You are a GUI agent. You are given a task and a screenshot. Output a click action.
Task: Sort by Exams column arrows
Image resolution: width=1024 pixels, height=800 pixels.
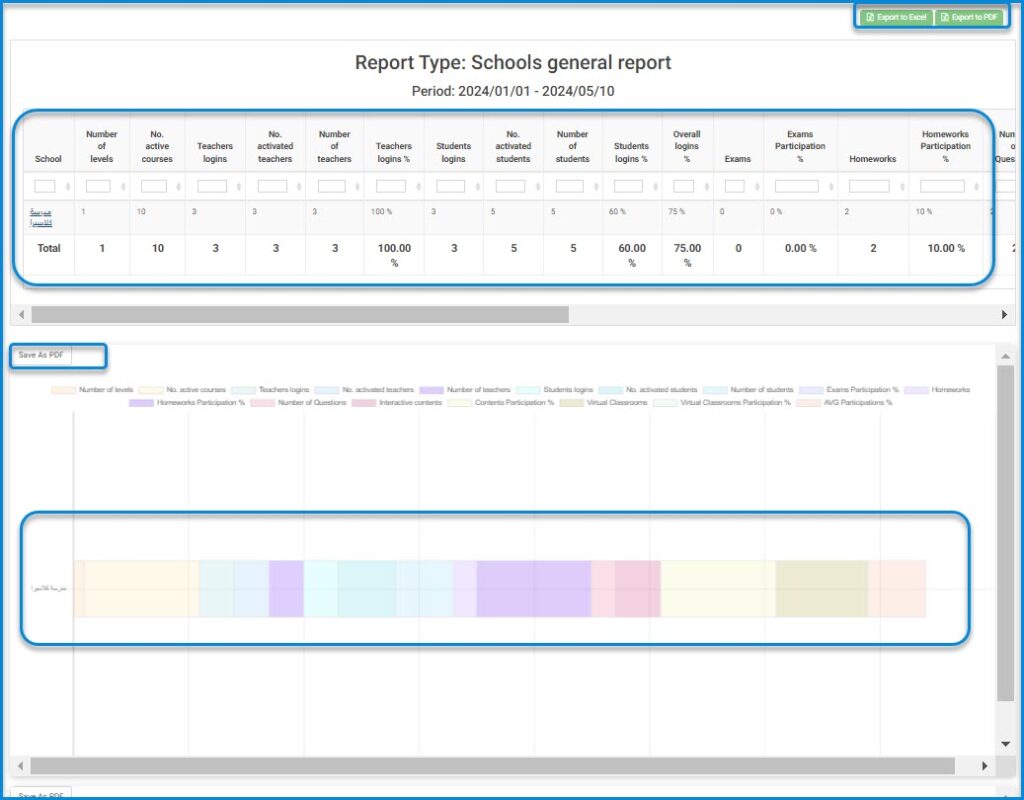pyautogui.click(x=757, y=187)
